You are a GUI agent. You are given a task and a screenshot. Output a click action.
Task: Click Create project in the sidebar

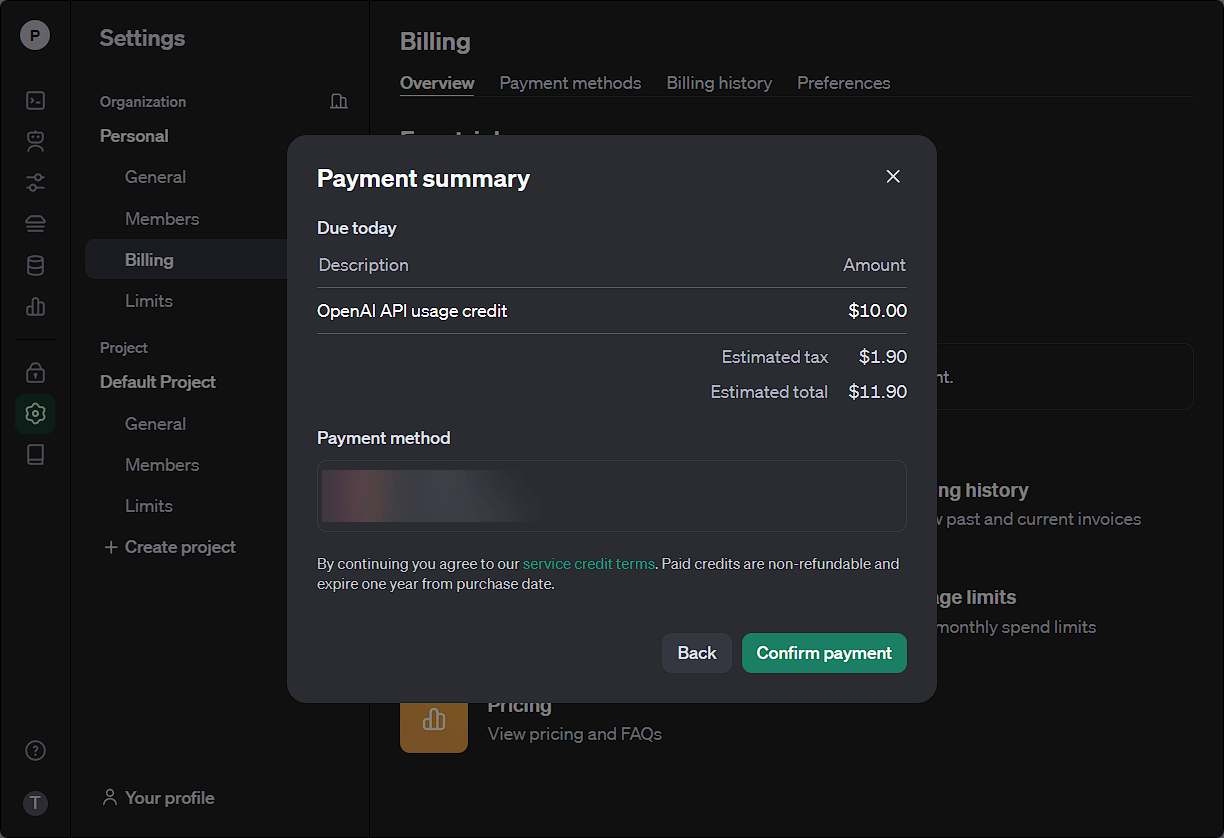pyautogui.click(x=170, y=547)
